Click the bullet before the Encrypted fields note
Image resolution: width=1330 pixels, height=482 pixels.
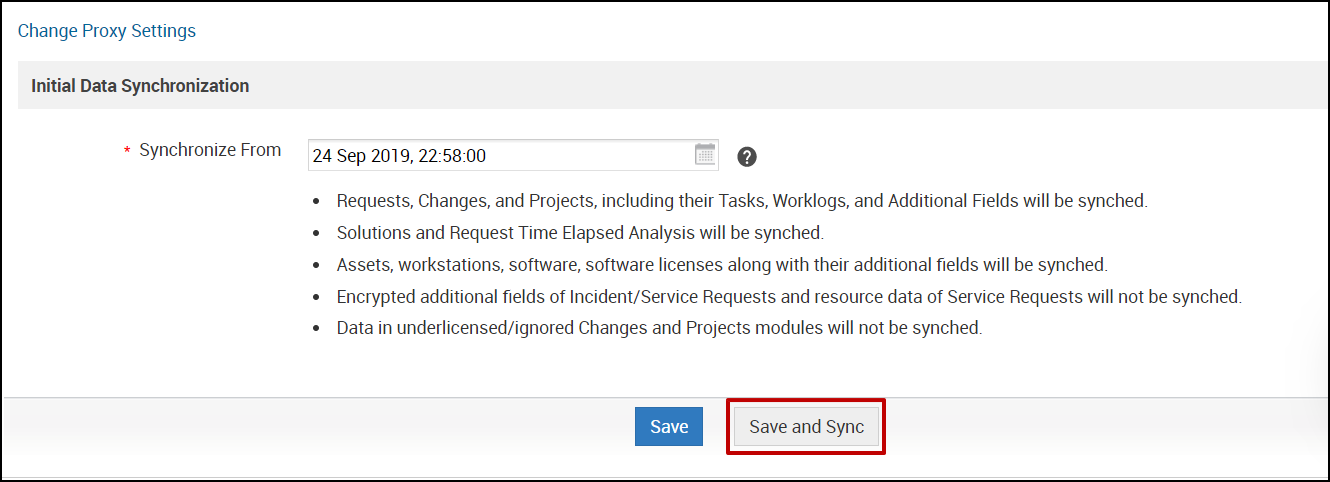[317, 298]
